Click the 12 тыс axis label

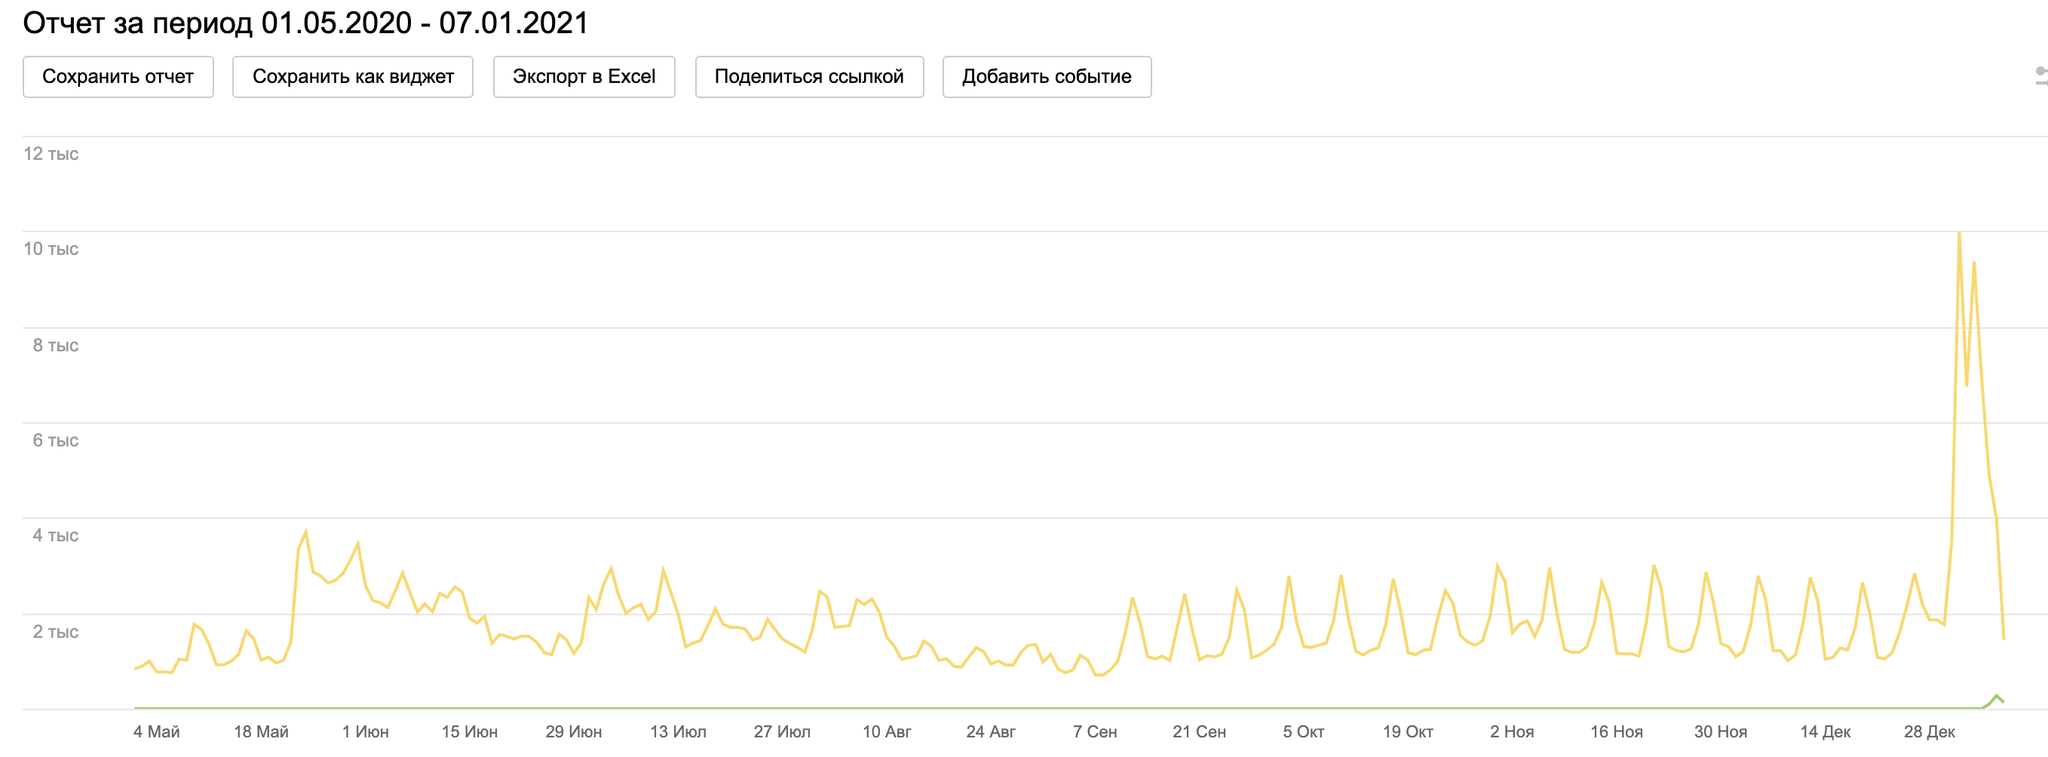(x=51, y=154)
